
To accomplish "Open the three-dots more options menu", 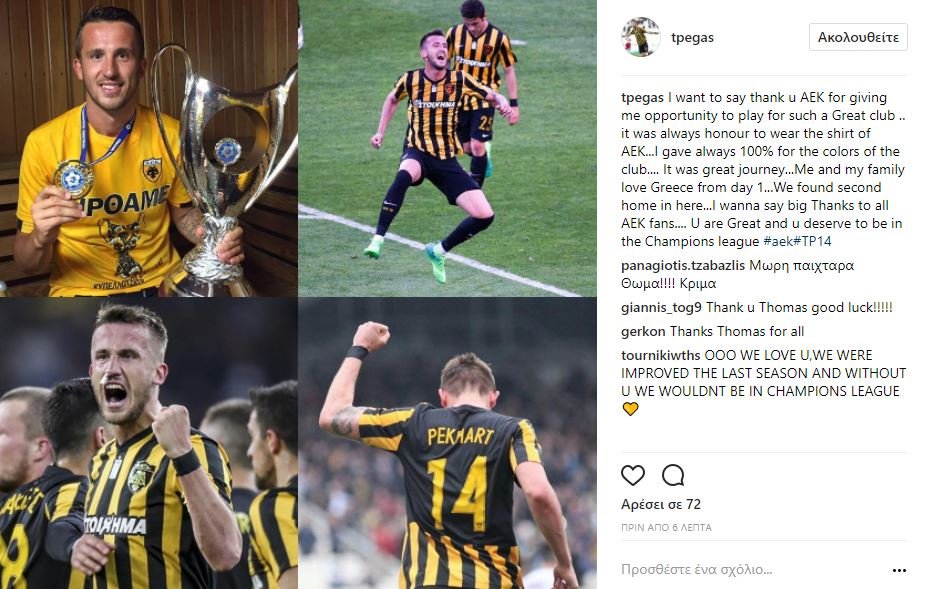I will pyautogui.click(x=899, y=570).
